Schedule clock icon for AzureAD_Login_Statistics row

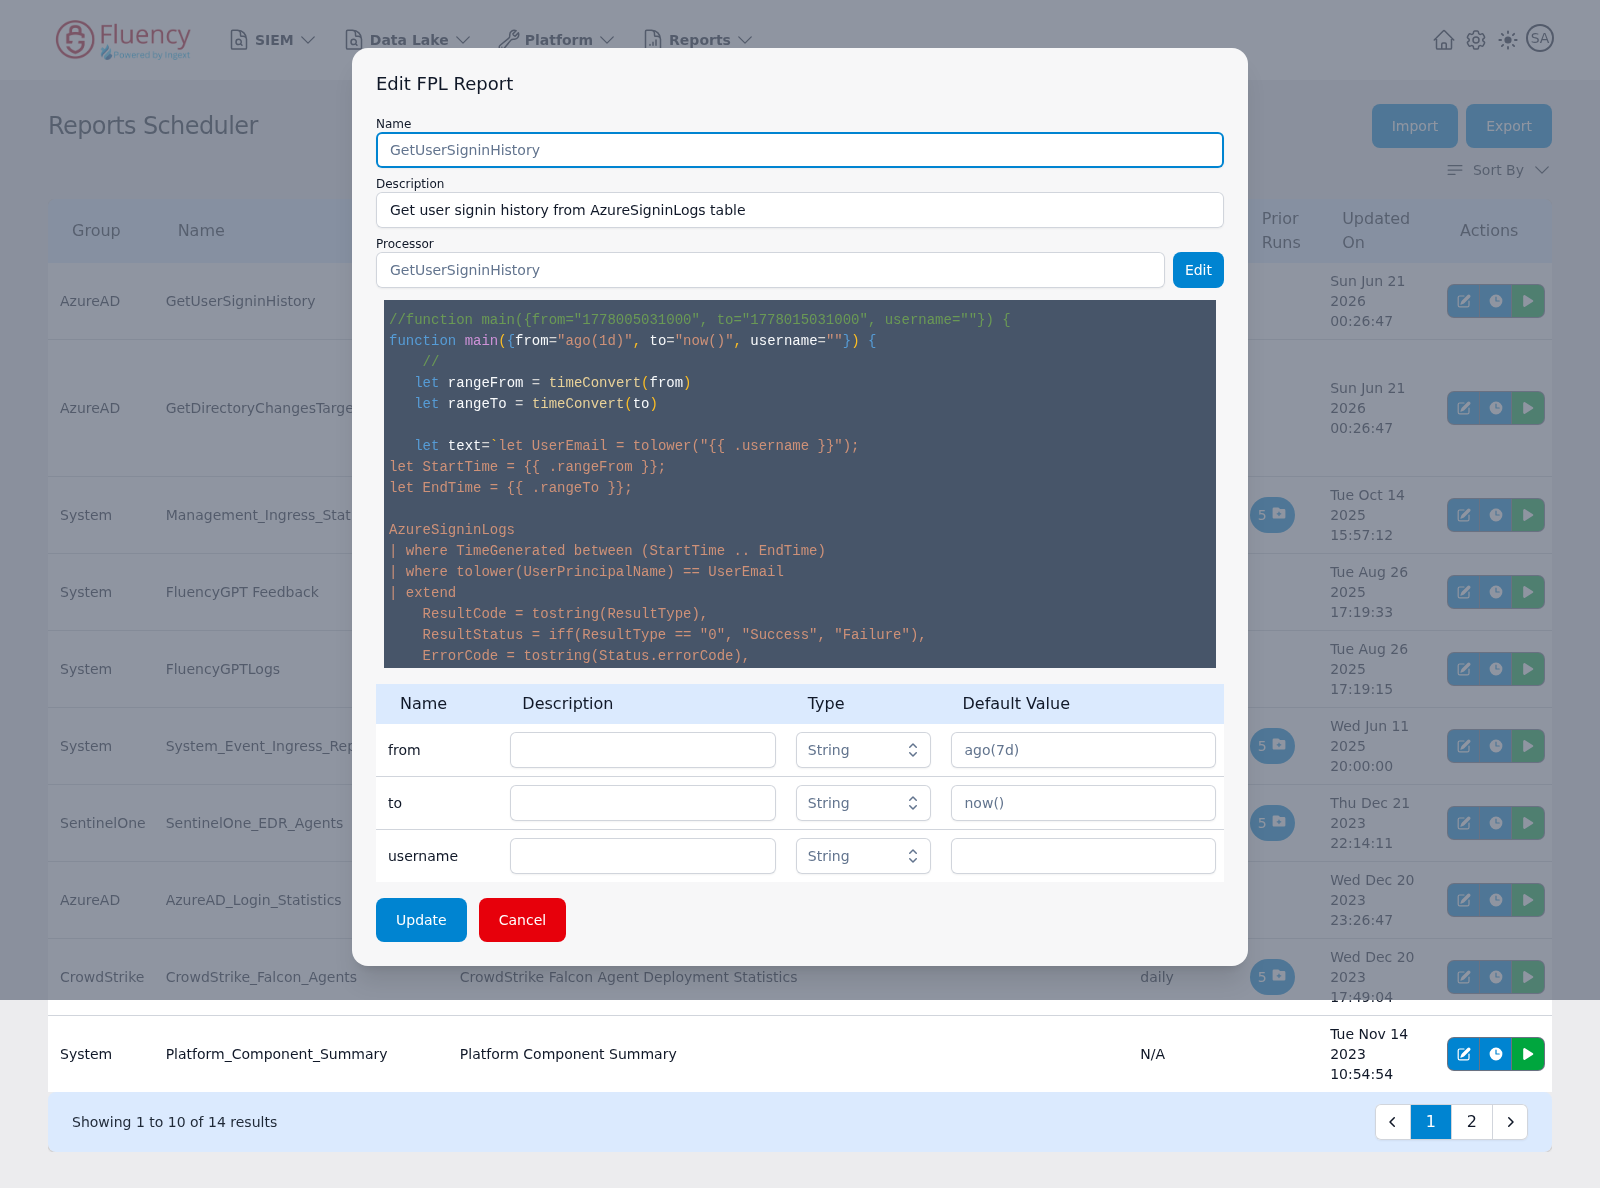1496,900
